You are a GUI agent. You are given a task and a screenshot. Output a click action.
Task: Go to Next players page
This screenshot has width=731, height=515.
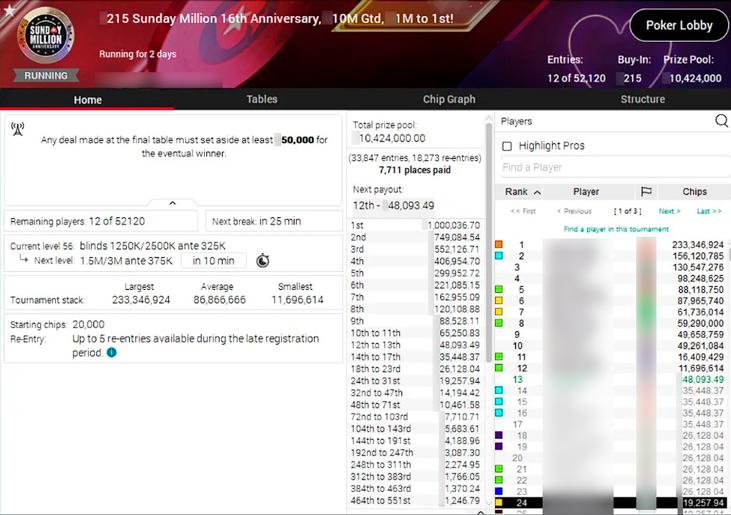(x=669, y=211)
